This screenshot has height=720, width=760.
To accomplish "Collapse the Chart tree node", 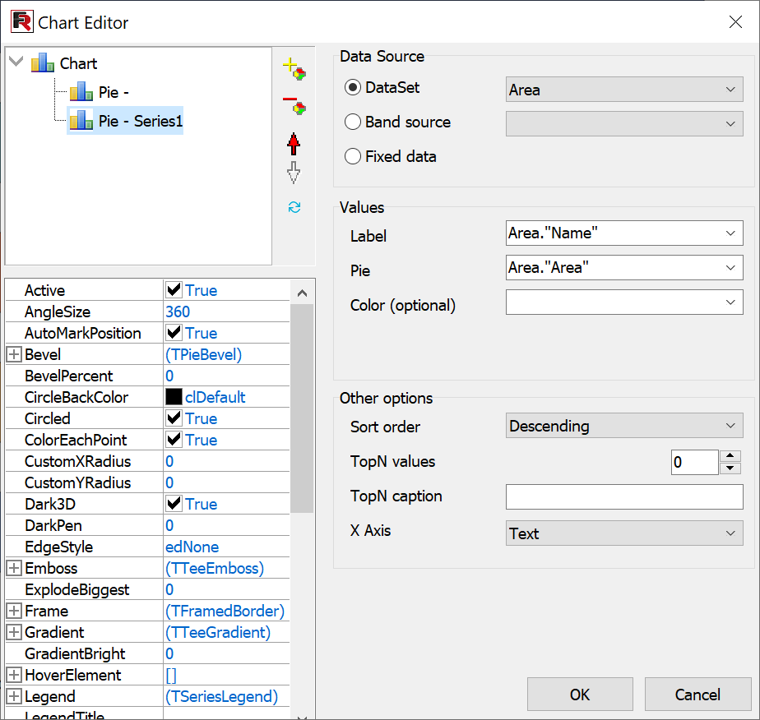I will (15, 63).
